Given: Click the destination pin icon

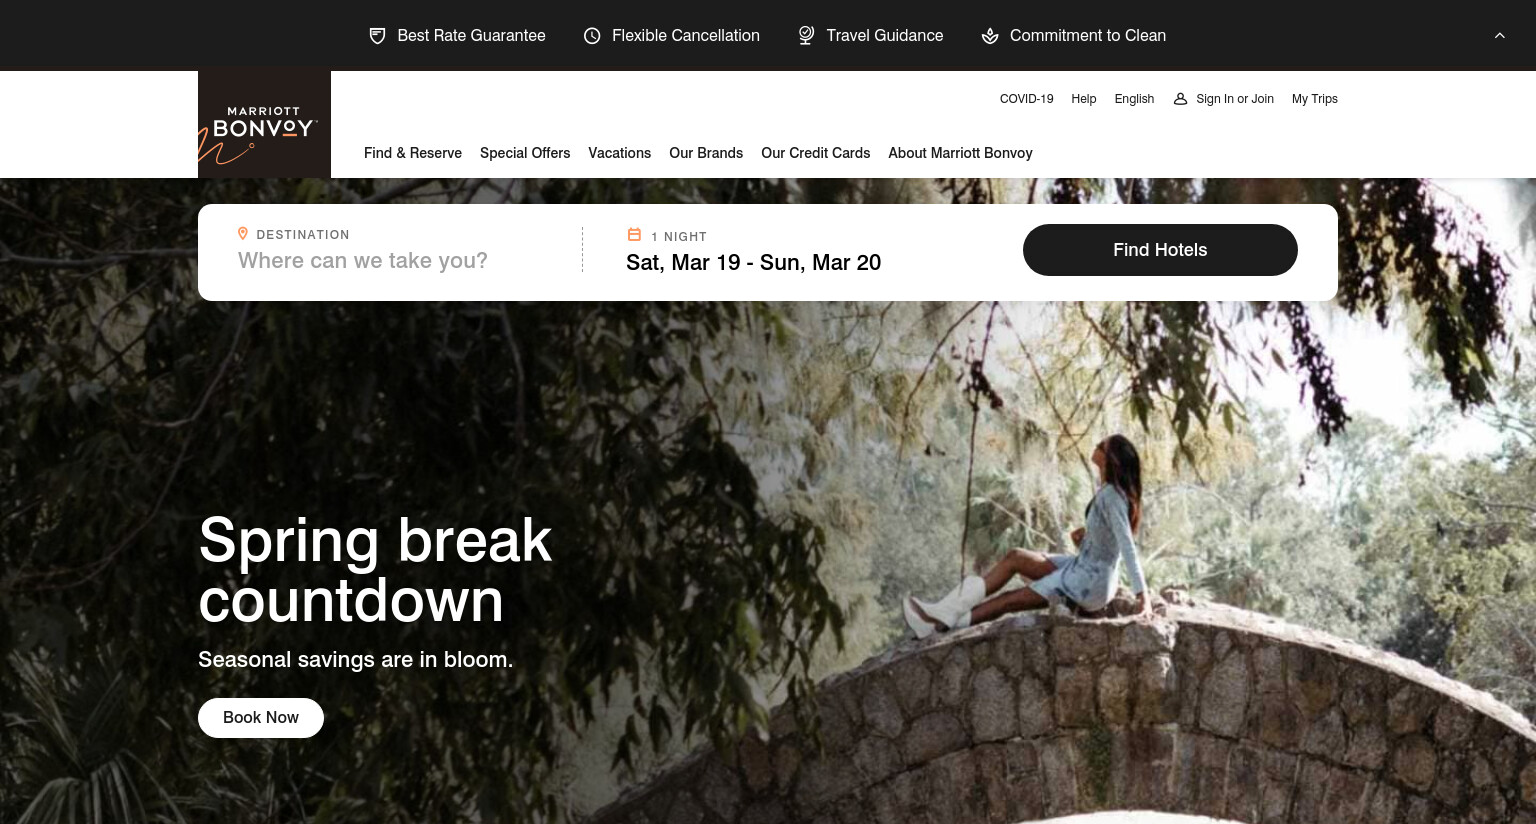Looking at the screenshot, I should (x=242, y=233).
